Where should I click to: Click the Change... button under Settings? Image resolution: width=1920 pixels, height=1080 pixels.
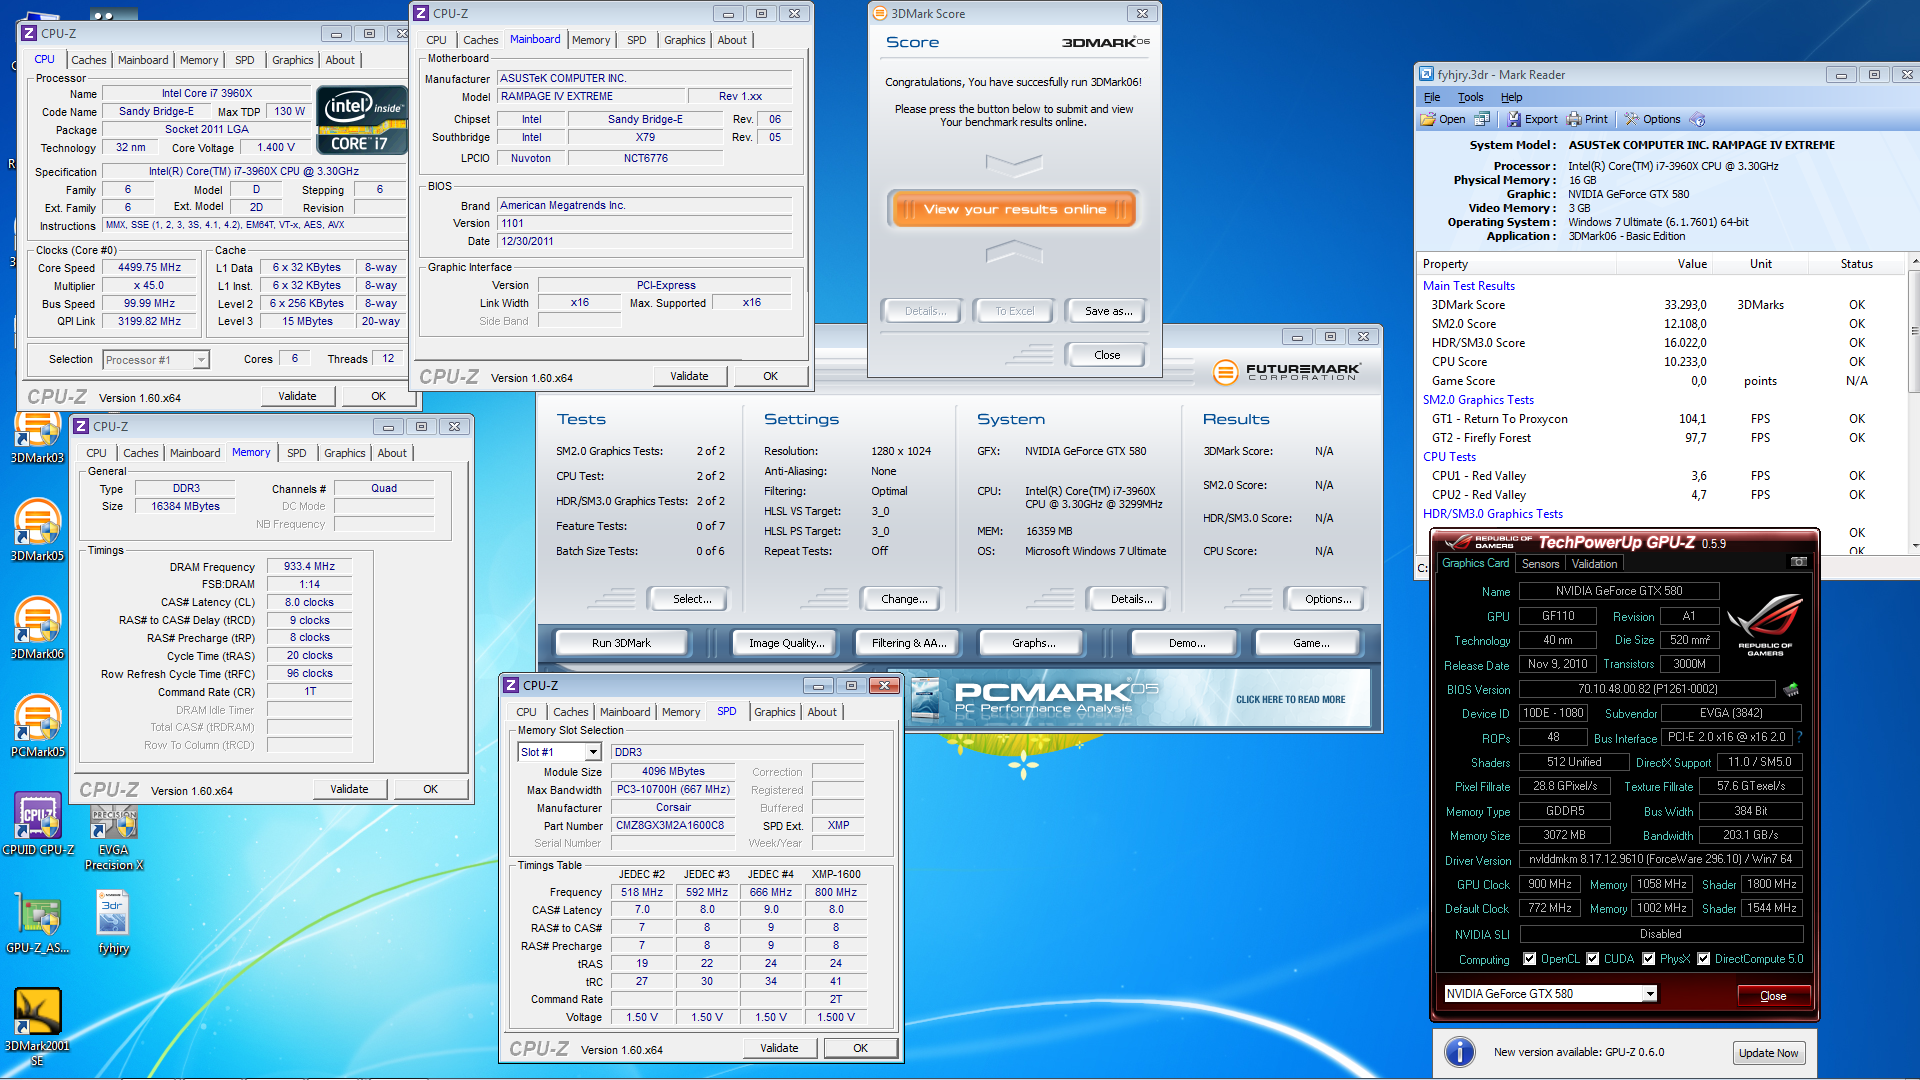(x=904, y=599)
